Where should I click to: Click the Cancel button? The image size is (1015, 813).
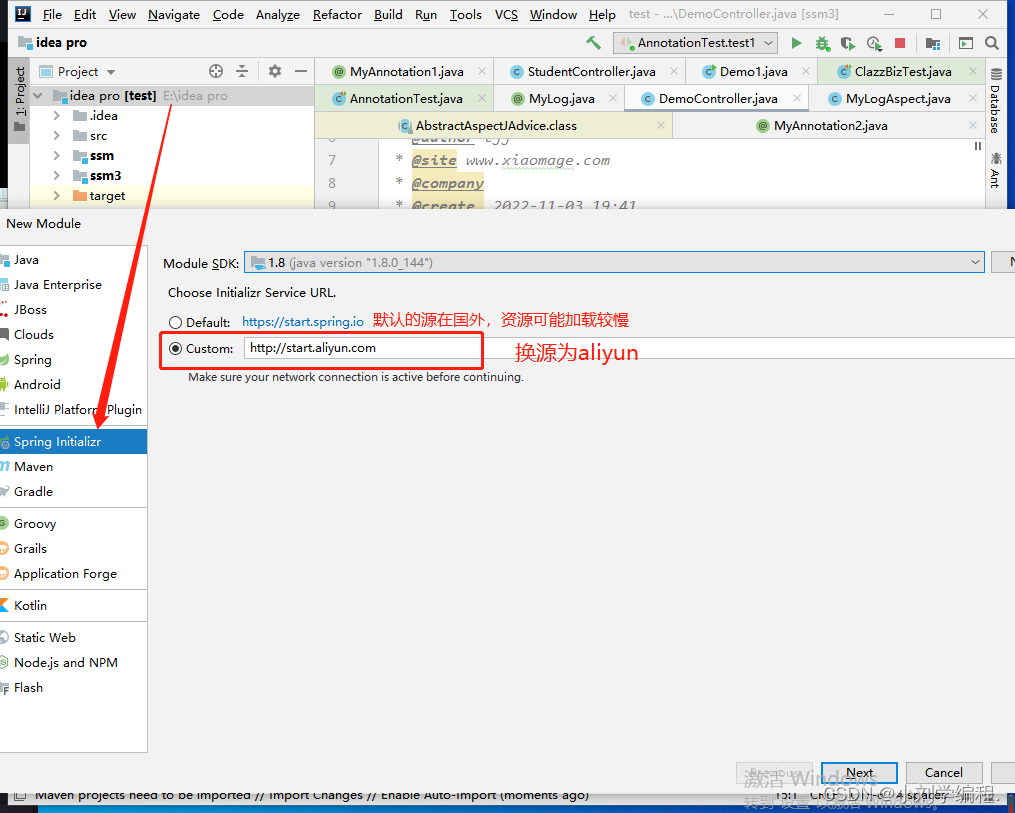(x=944, y=772)
